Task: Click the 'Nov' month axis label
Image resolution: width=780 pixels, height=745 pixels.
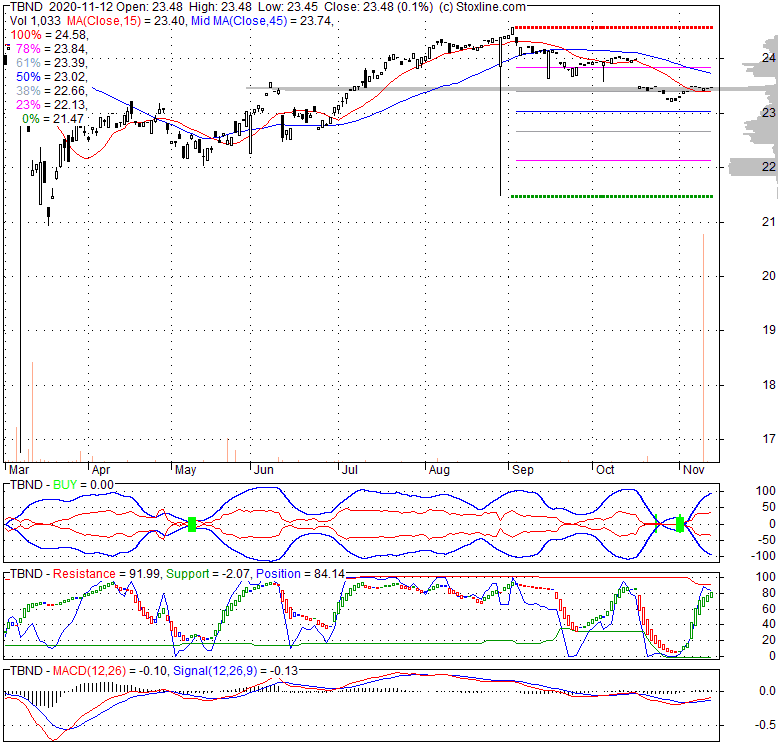Action: (x=694, y=470)
